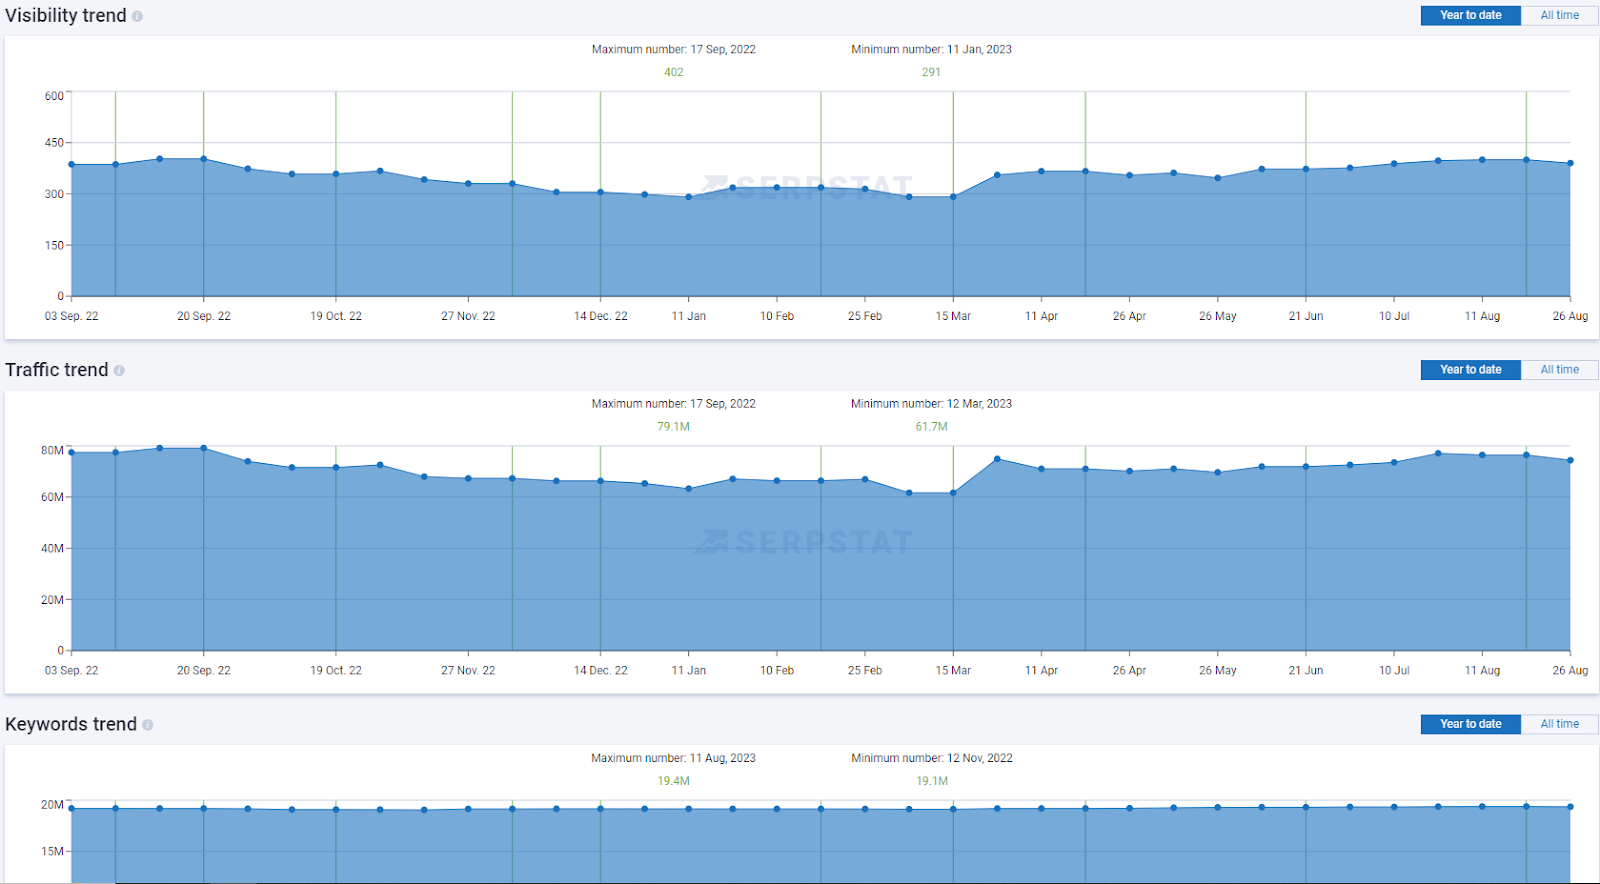1600x884 pixels.
Task: Click Visibility chart final data point at 26 Aug
Action: [x=1570, y=163]
